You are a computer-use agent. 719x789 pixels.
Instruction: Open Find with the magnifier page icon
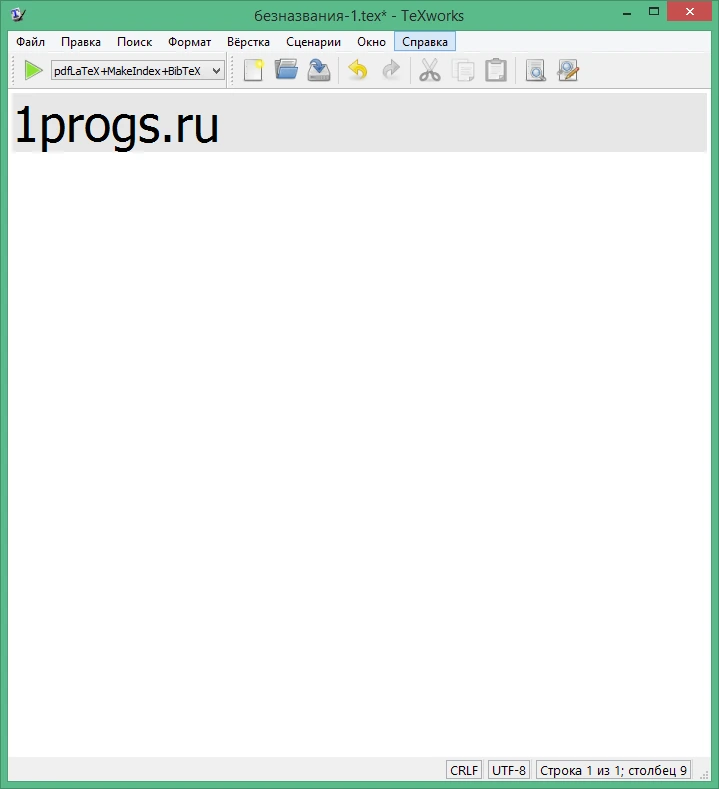pyautogui.click(x=535, y=70)
